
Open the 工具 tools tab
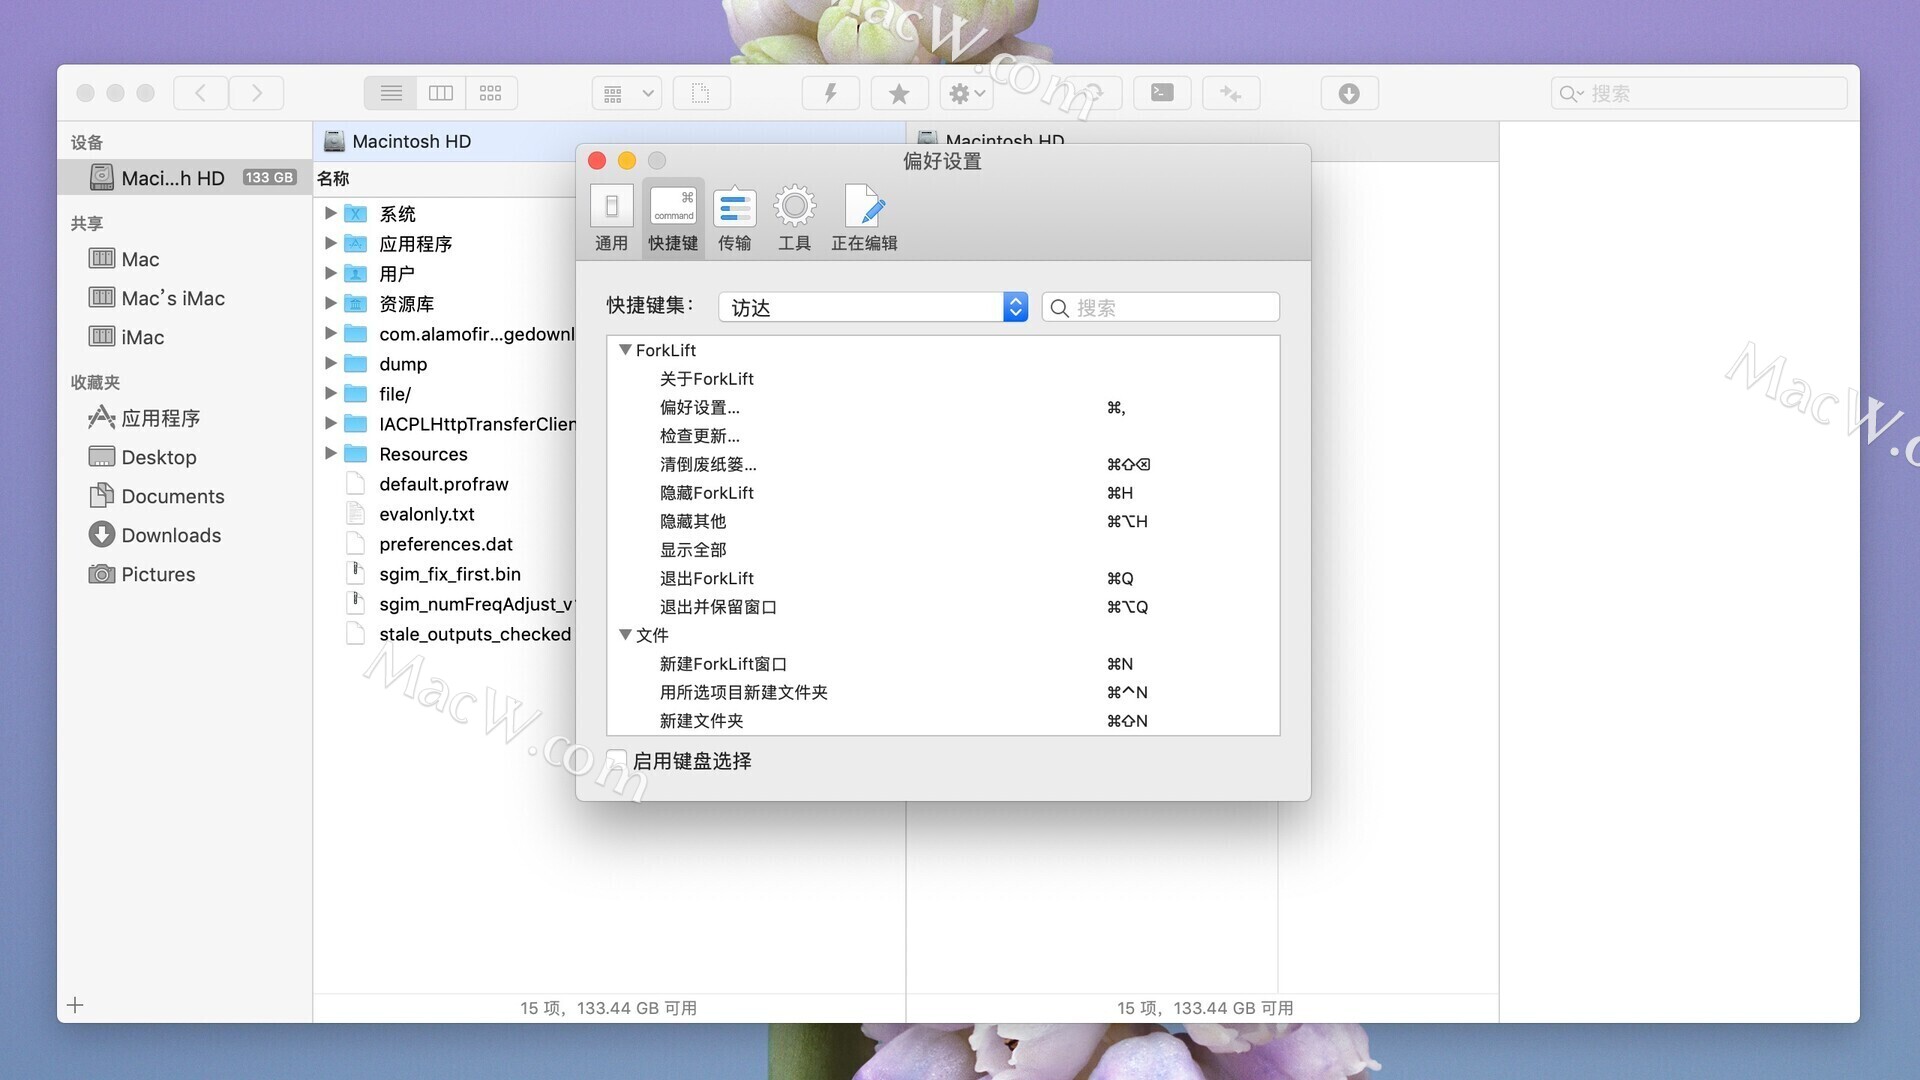pyautogui.click(x=794, y=218)
